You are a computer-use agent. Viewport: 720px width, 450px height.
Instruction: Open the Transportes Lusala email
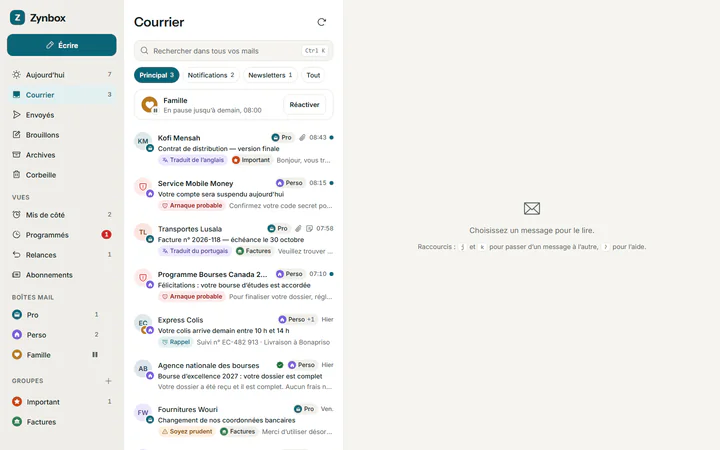click(x=233, y=240)
